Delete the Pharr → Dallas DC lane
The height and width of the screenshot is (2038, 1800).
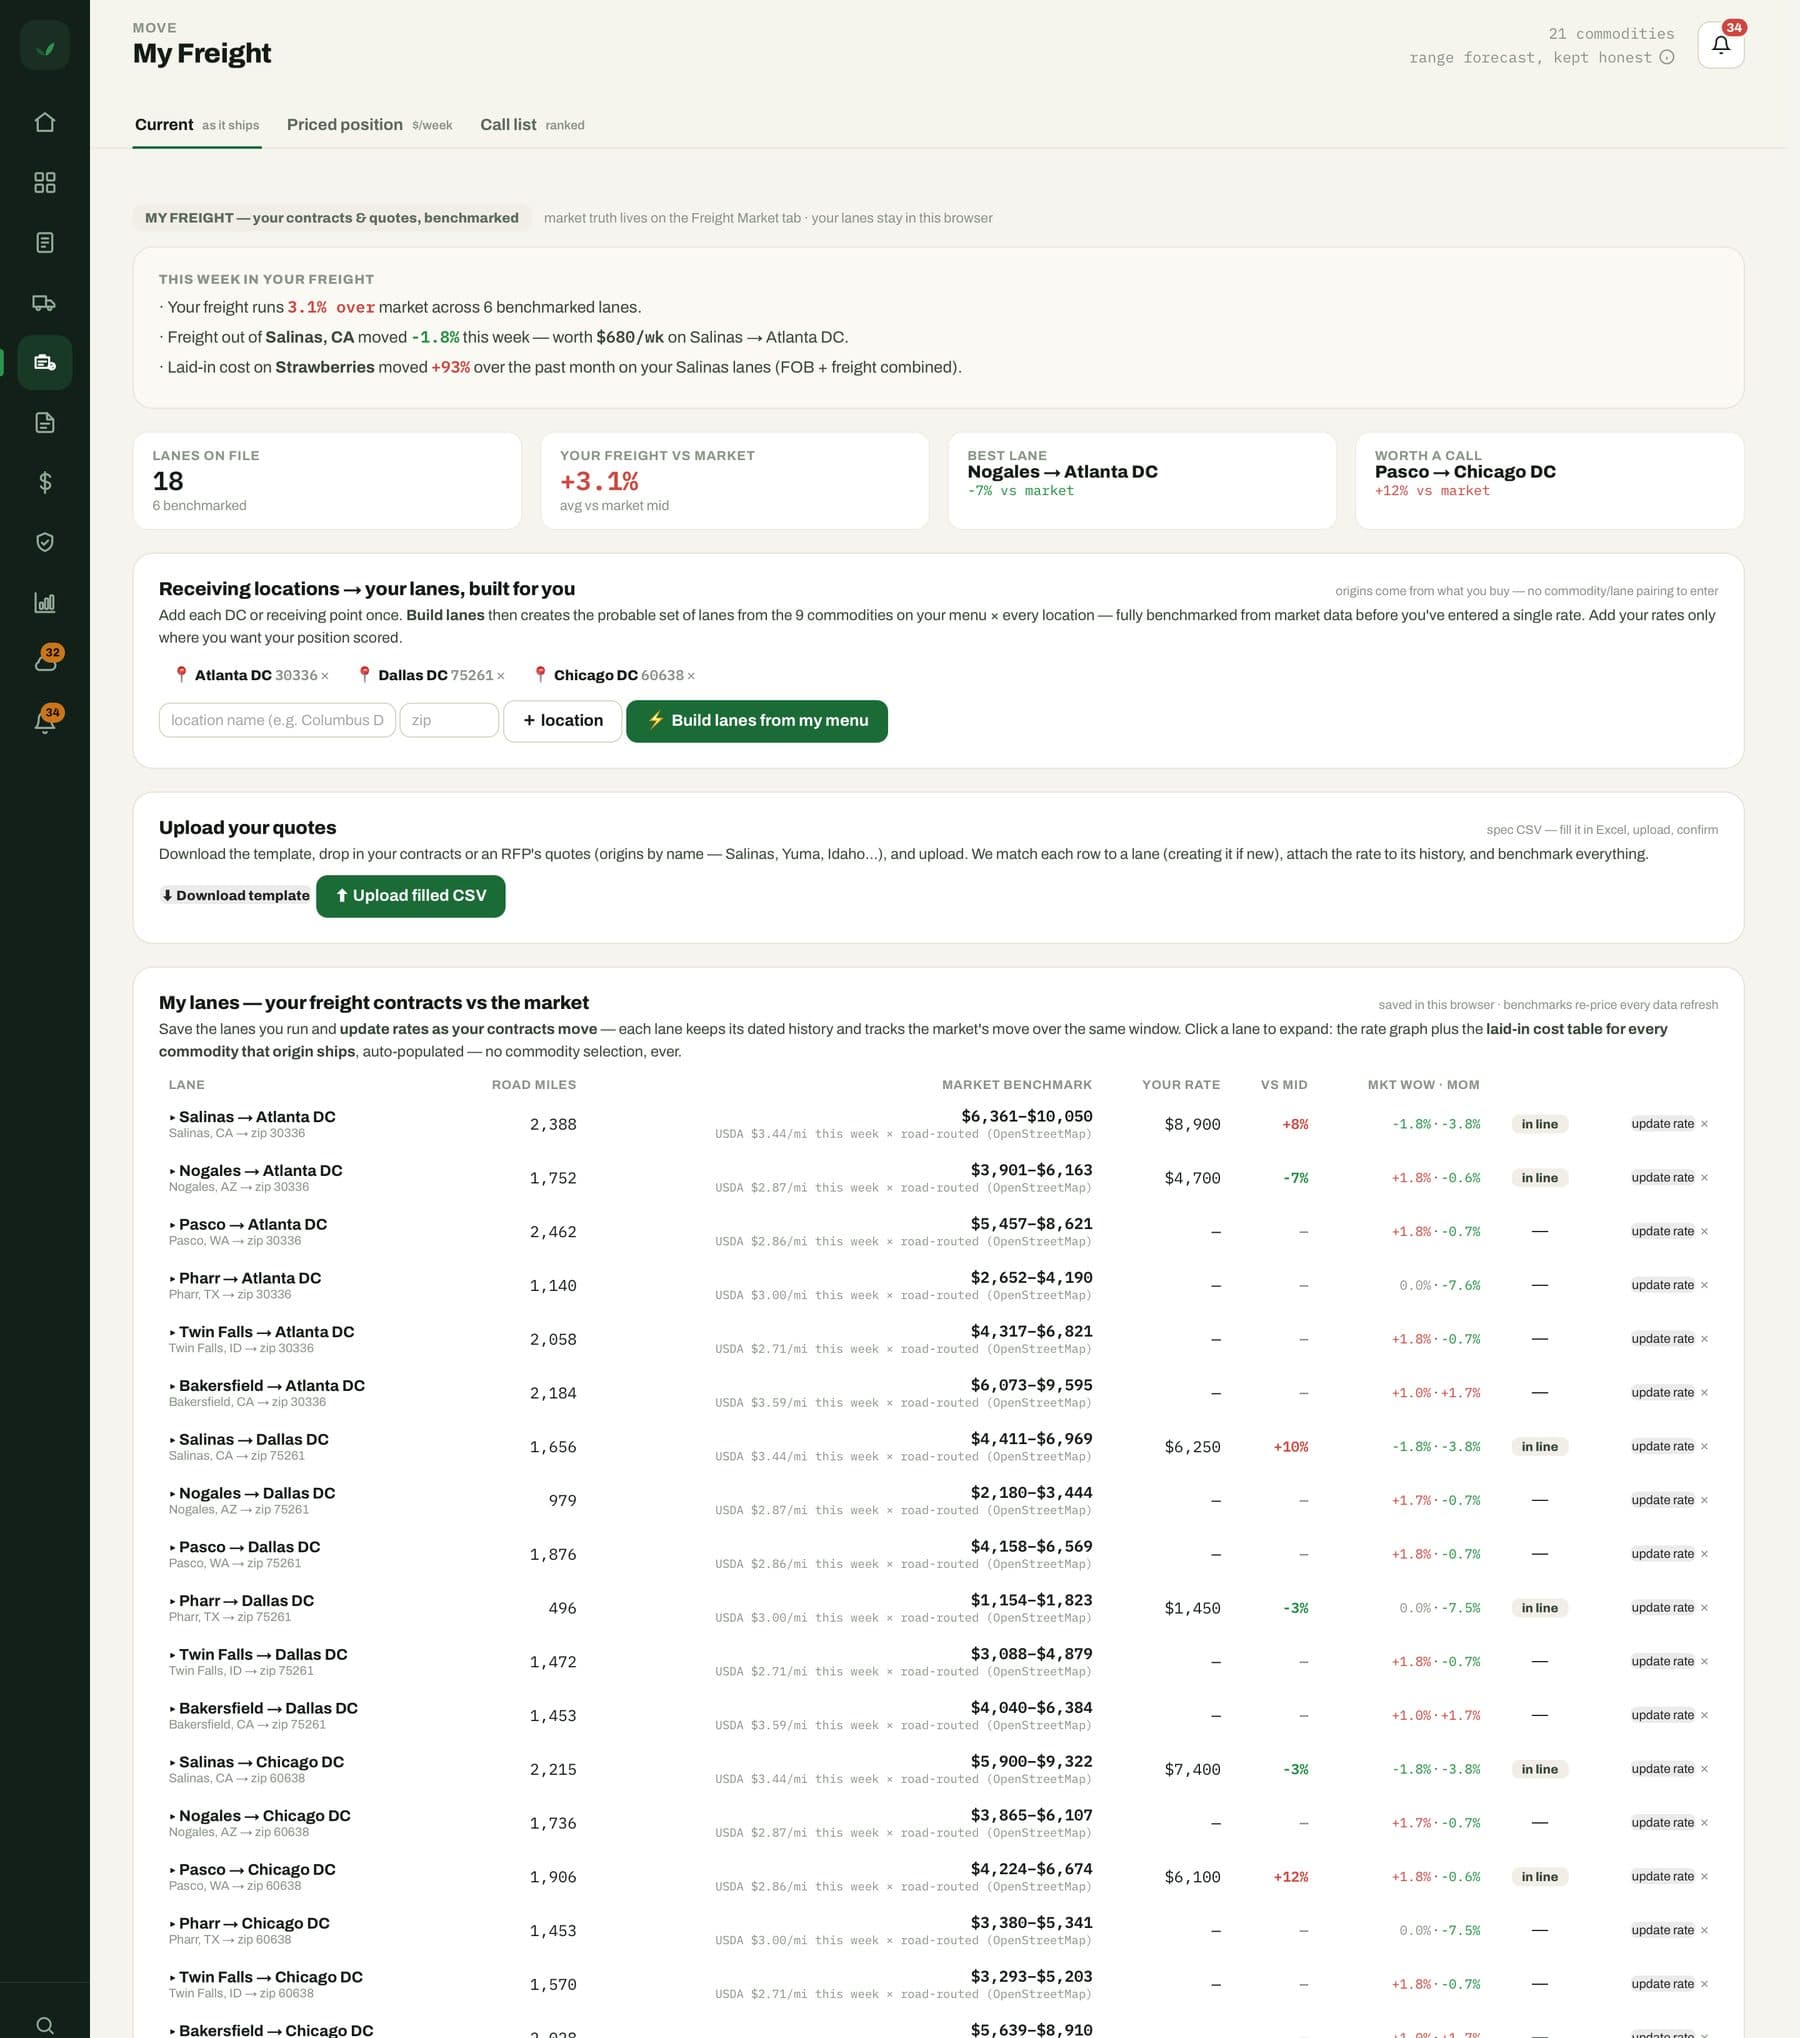1704,1608
